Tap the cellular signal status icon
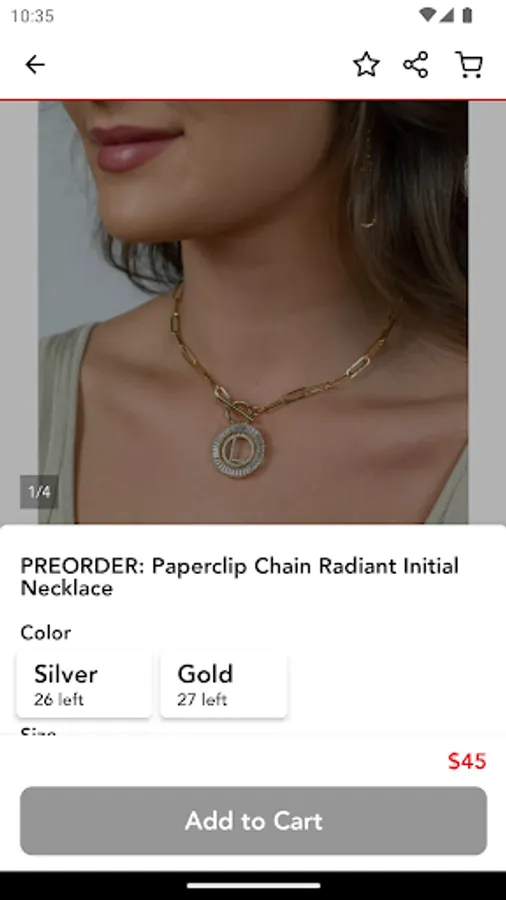Image resolution: width=506 pixels, height=900 pixels. pyautogui.click(x=446, y=15)
